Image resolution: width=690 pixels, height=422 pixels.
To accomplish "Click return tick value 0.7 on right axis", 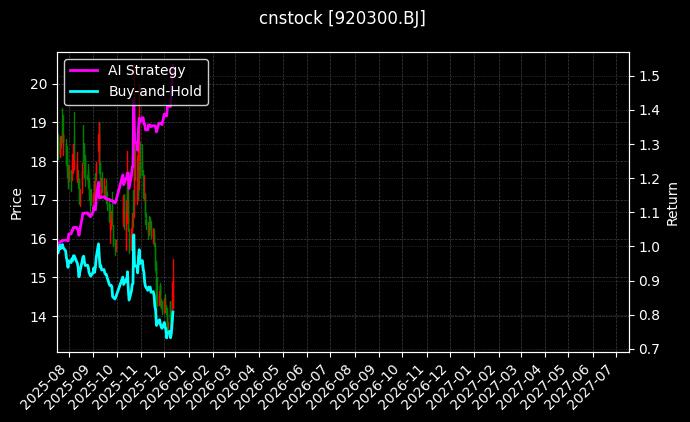I will click(649, 349).
